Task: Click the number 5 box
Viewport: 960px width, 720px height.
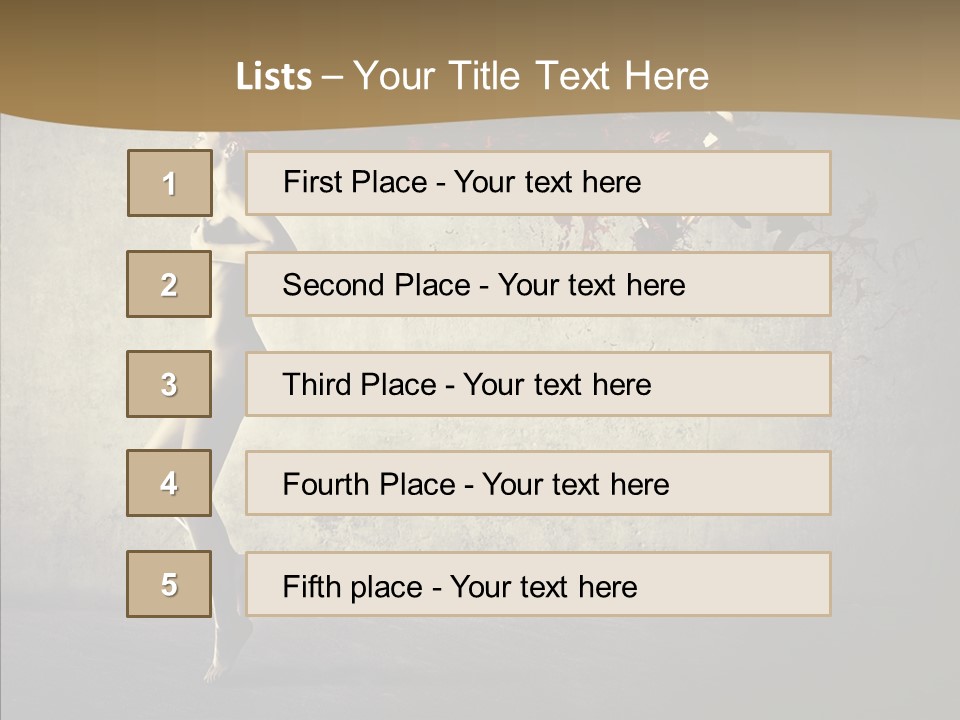Action: 169,584
